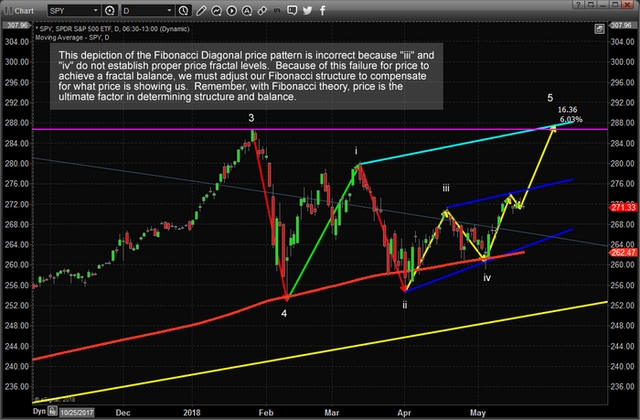Open the time template clock icon
The height and width of the screenshot is (420, 640).
click(x=184, y=11)
